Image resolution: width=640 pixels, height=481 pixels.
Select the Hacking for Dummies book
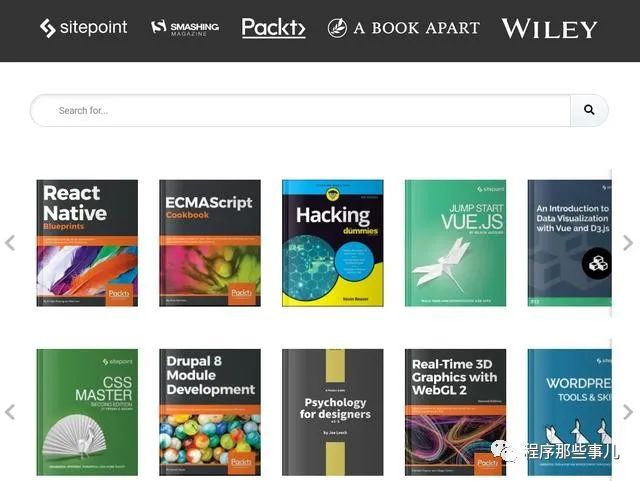click(x=333, y=243)
